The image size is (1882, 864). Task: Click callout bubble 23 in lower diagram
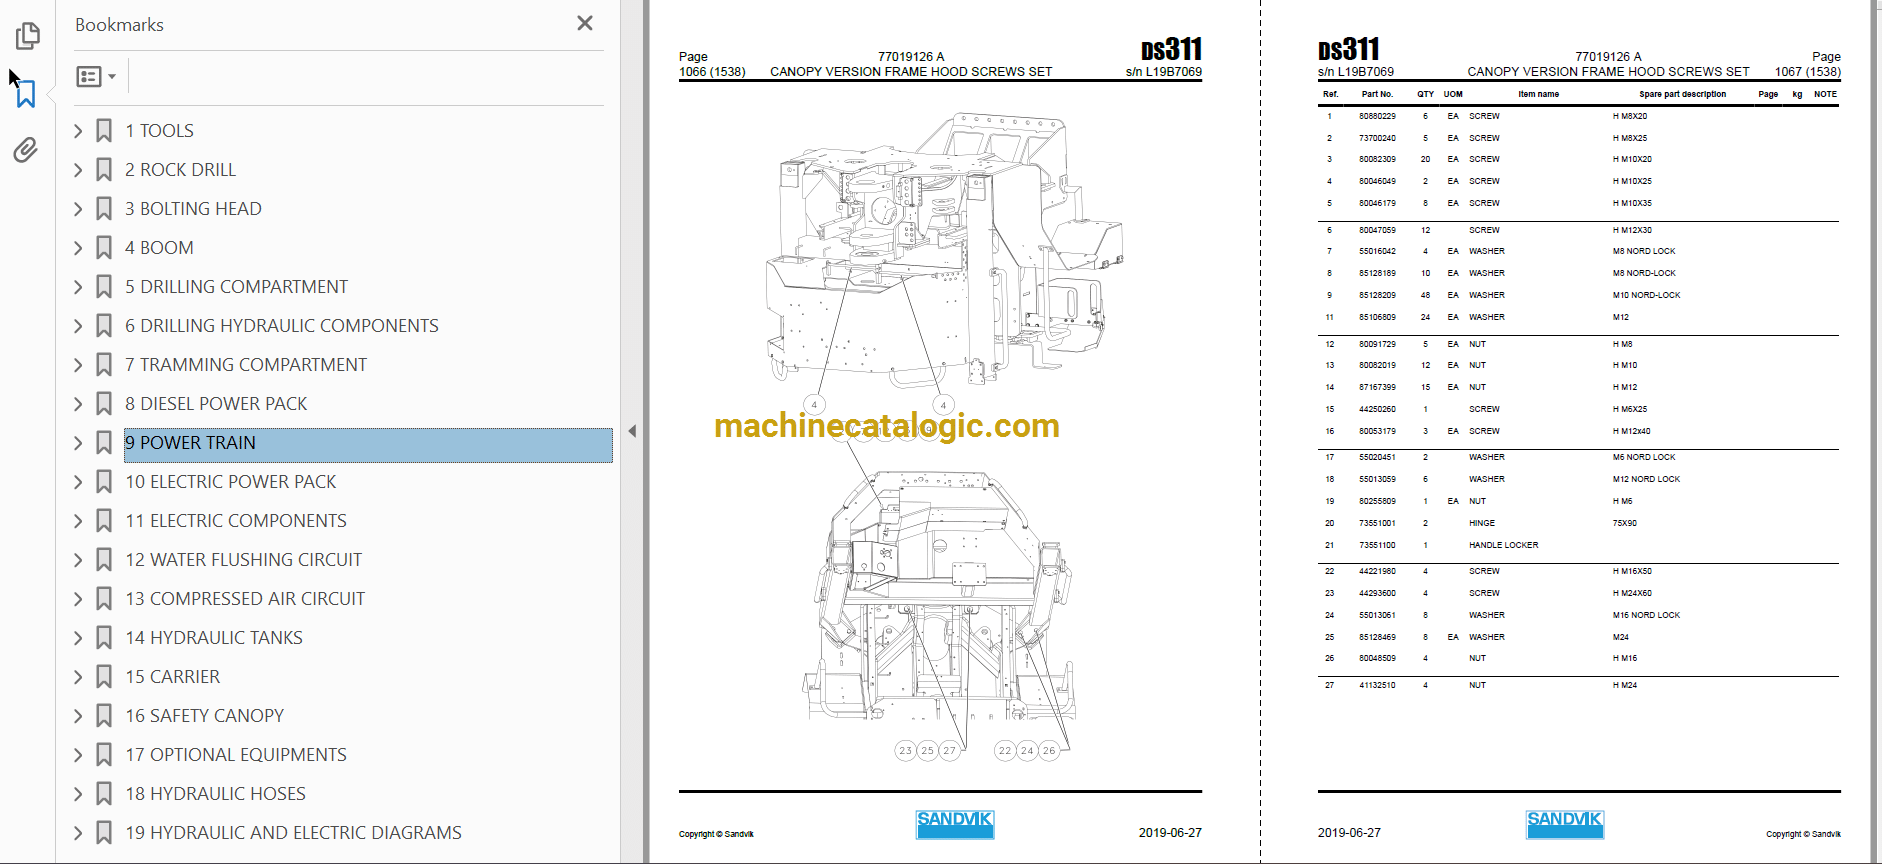pyautogui.click(x=905, y=750)
